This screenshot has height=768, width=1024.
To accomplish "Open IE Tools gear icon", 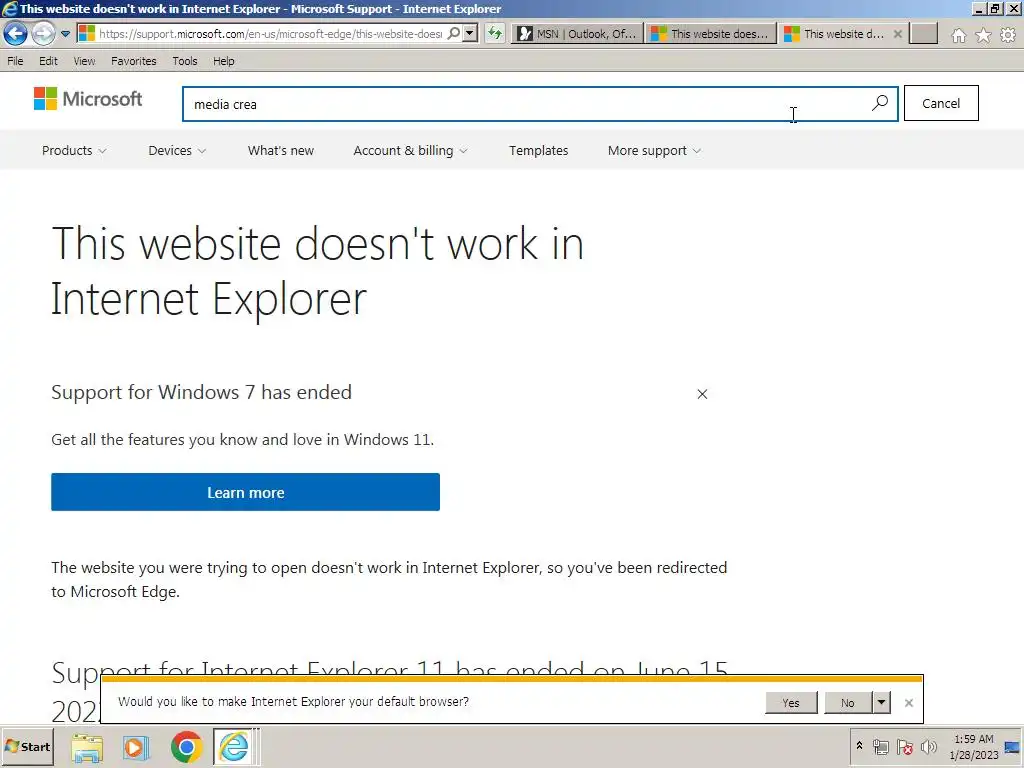I will (x=1008, y=35).
